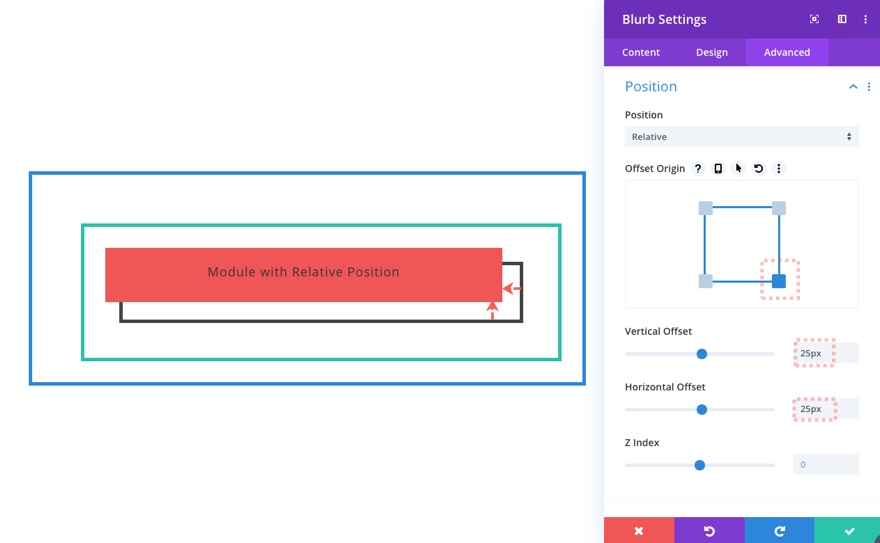
Task: Click the Offset Origin hover cursor icon
Action: pos(738,169)
